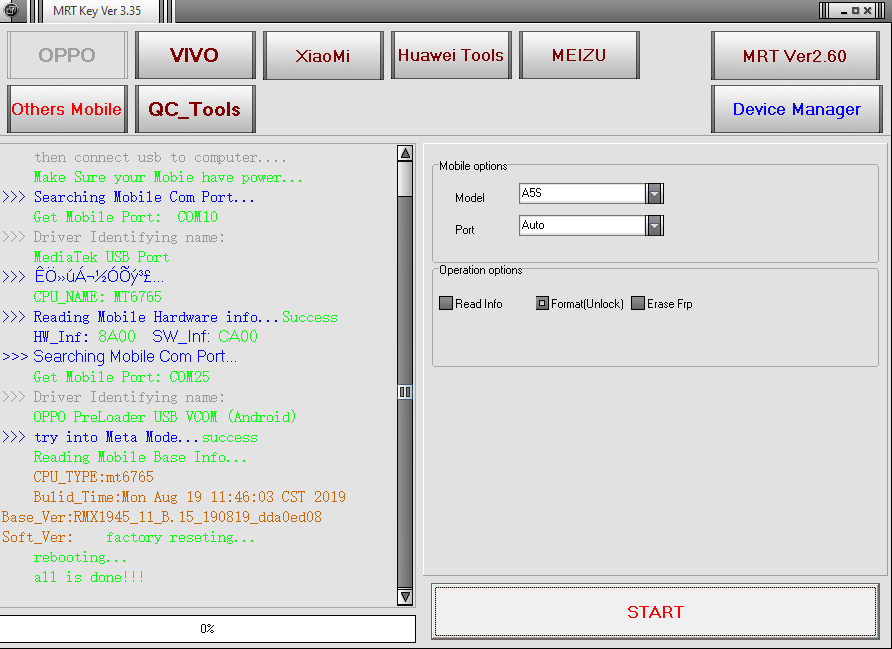The height and width of the screenshot is (649, 892).
Task: Click log line 'OPPO PreLoader USB VCOM (Android)'
Action: tap(164, 417)
